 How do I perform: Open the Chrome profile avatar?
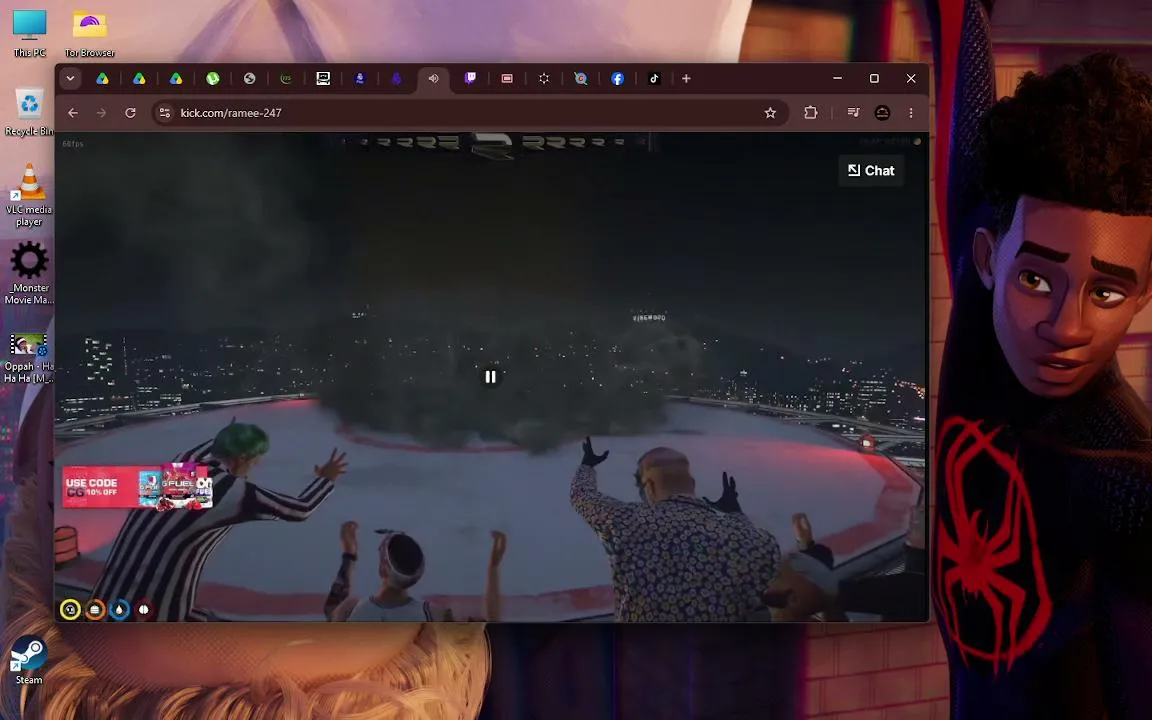coord(882,112)
